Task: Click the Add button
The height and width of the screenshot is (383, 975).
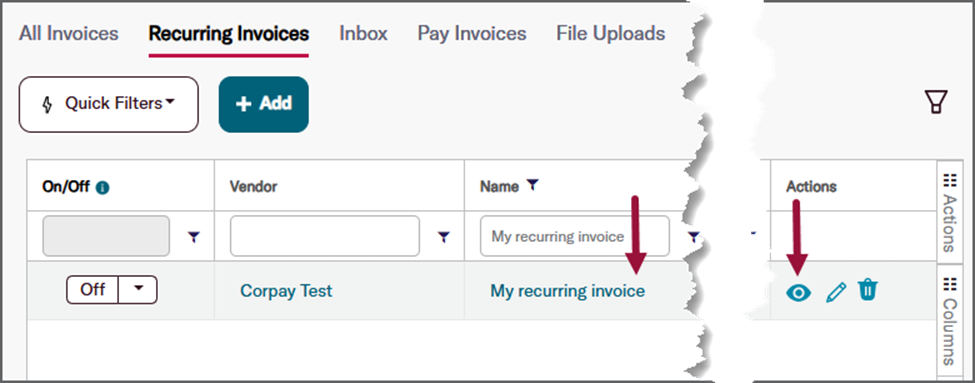Action: 264,104
